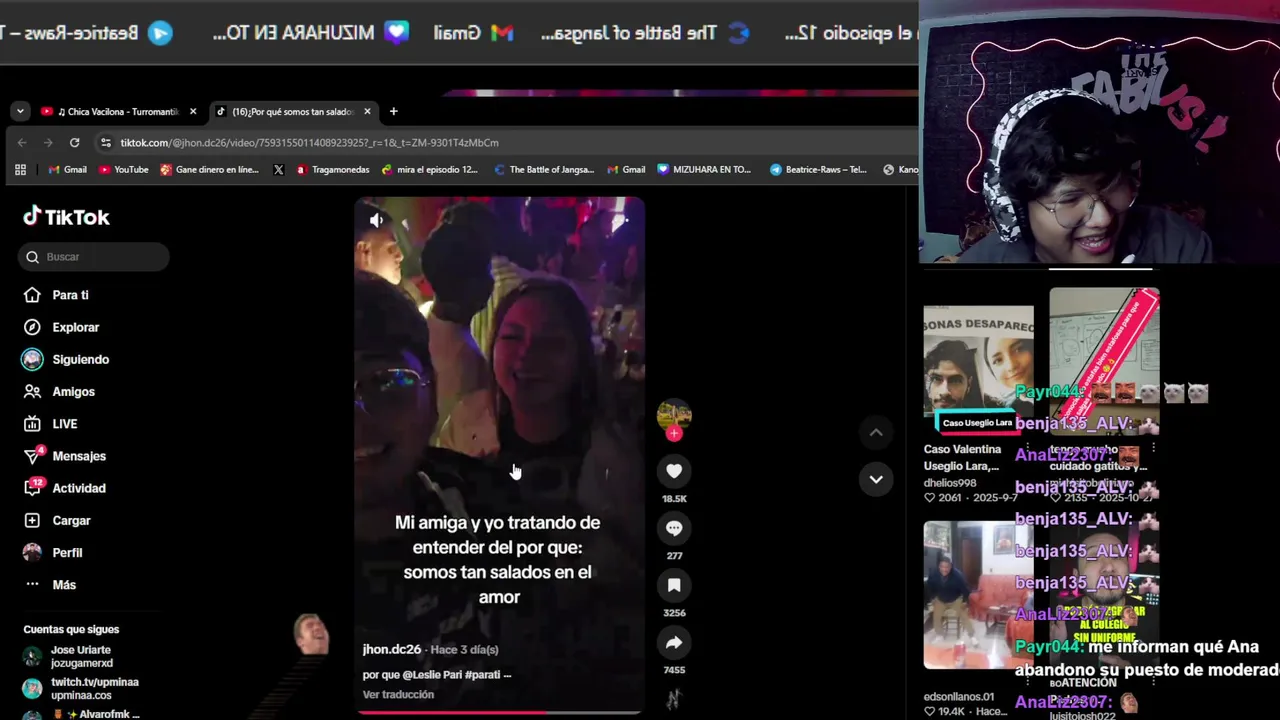Like the video with heart icon
Image resolution: width=1280 pixels, height=720 pixels.
(674, 471)
